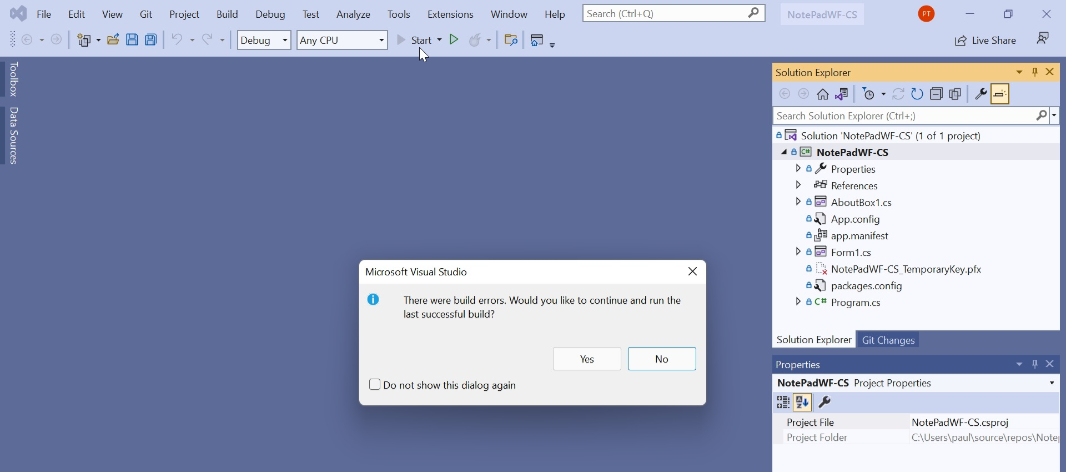Switch views using the Visual Studio solution icon
The height and width of the screenshot is (472, 1066).
point(842,95)
